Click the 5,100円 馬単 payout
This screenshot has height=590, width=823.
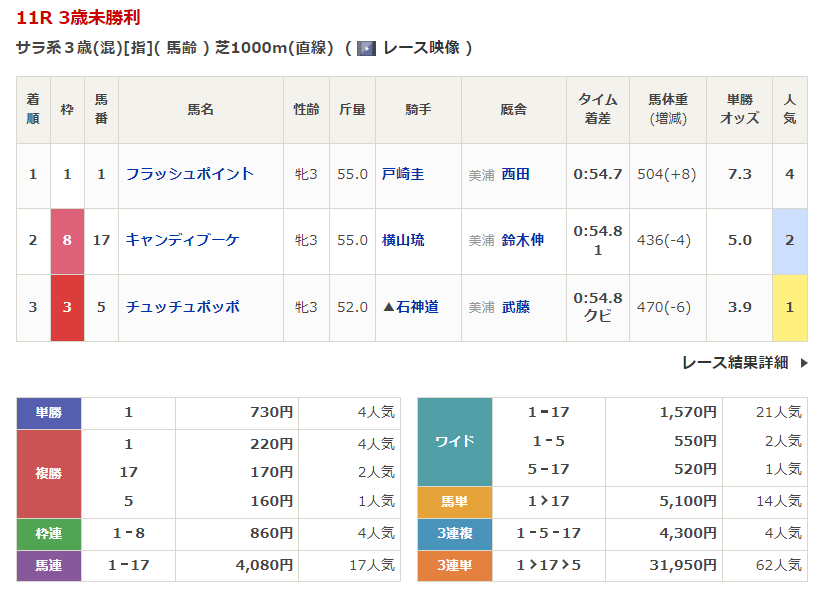tap(688, 501)
